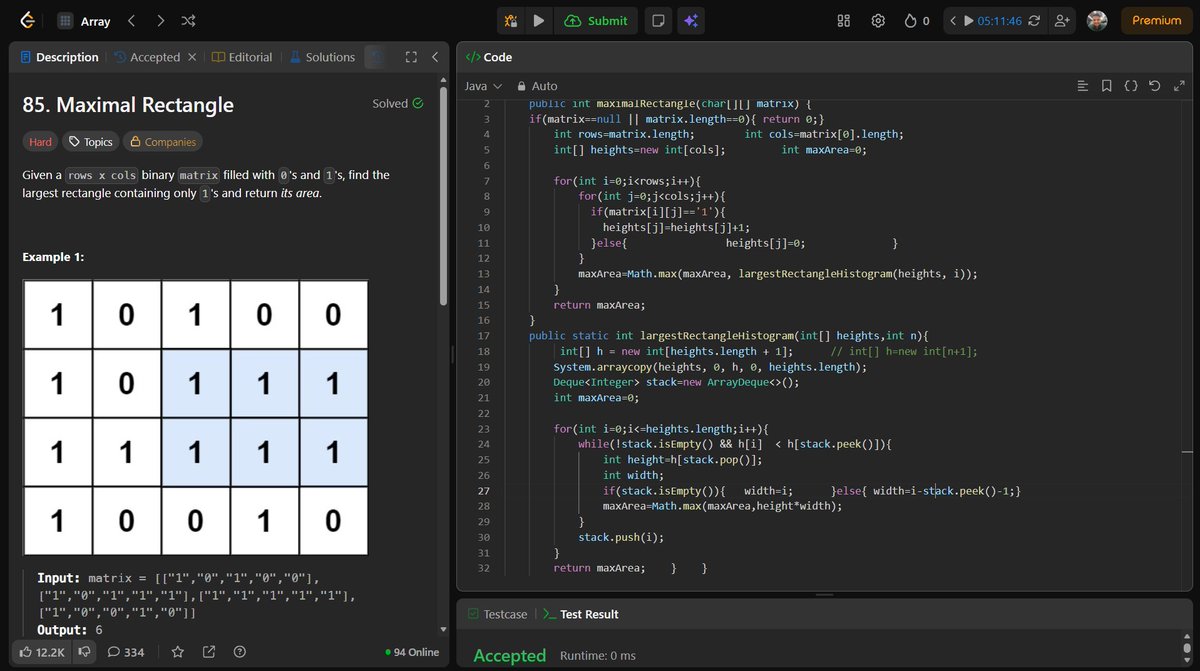1200x671 pixels.
Task: Click code line 'stack.push(i);'
Action: 621,537
